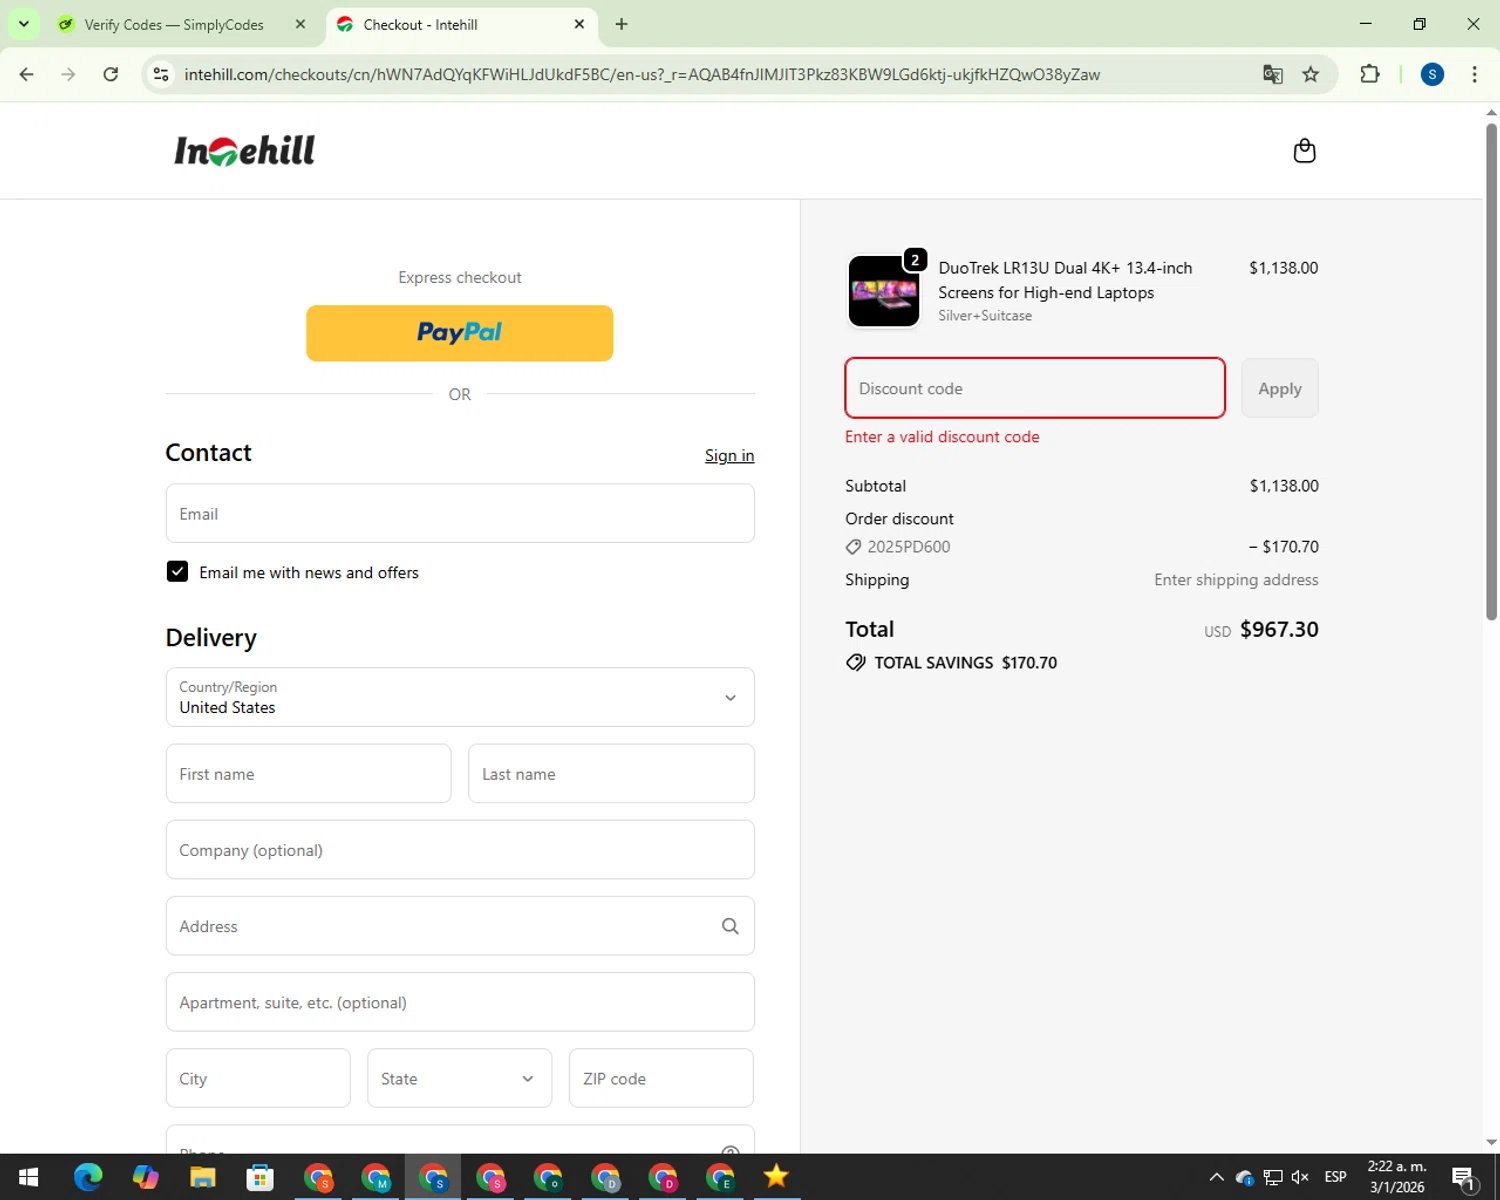Click the Intehill logo
The height and width of the screenshot is (1200, 1500).
[x=245, y=151]
